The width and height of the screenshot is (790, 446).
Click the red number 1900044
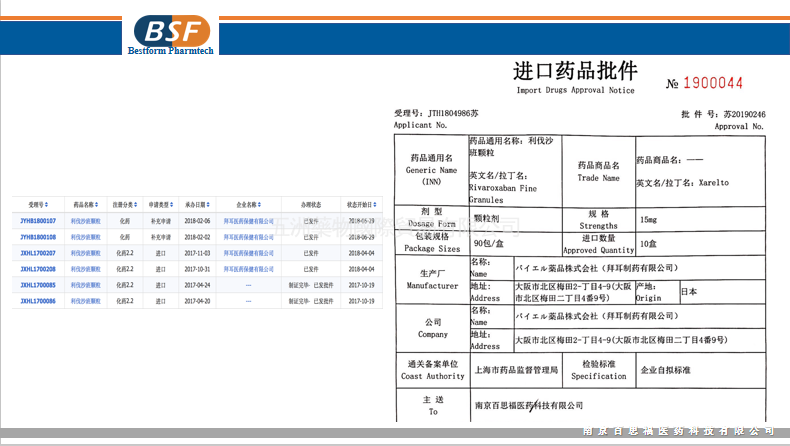tap(713, 83)
